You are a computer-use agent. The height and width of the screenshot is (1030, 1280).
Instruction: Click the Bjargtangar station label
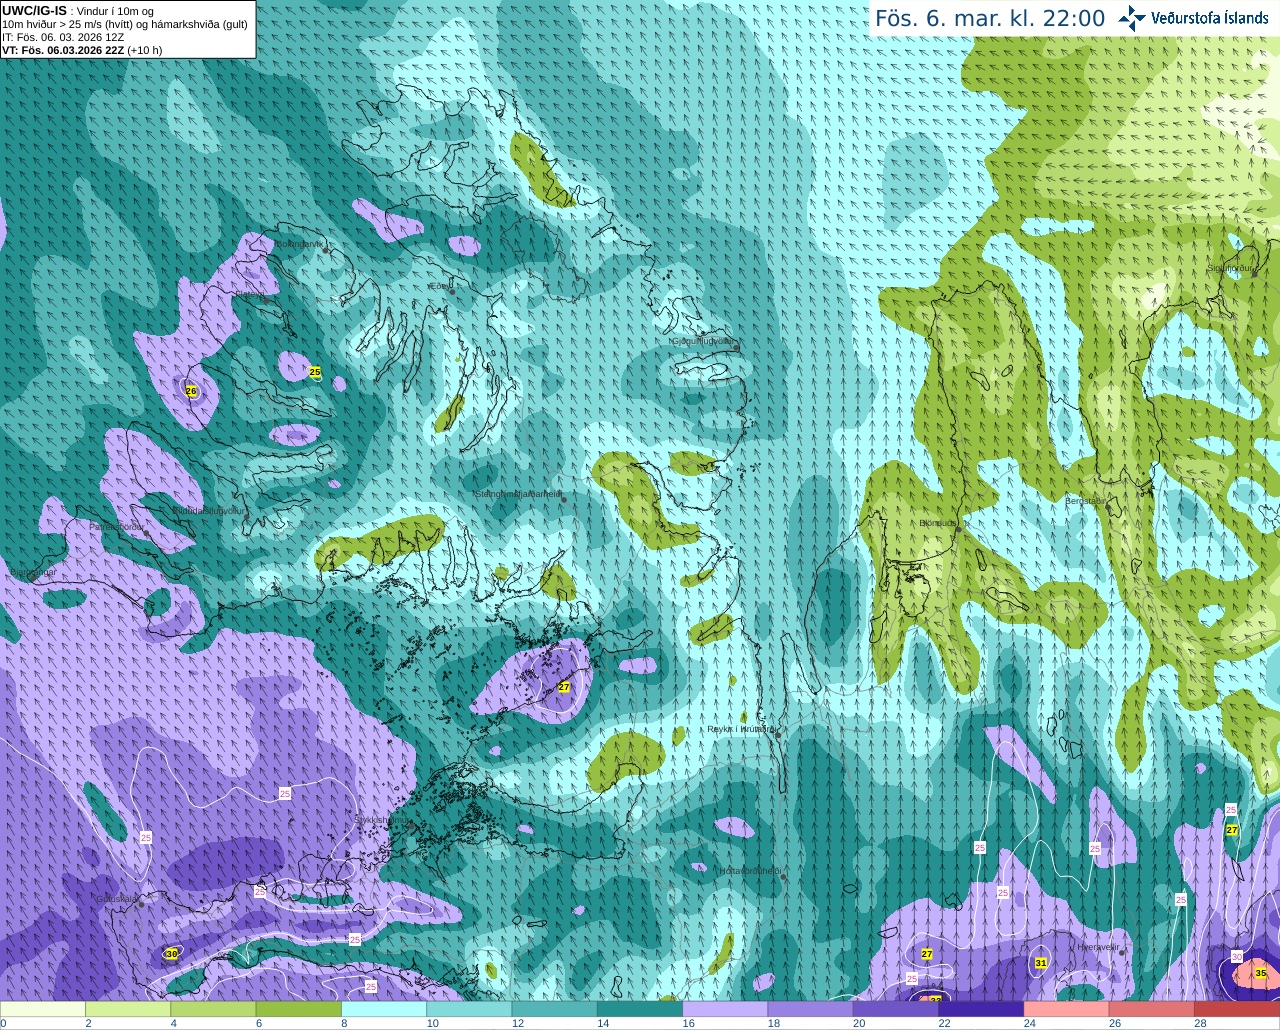(33, 573)
